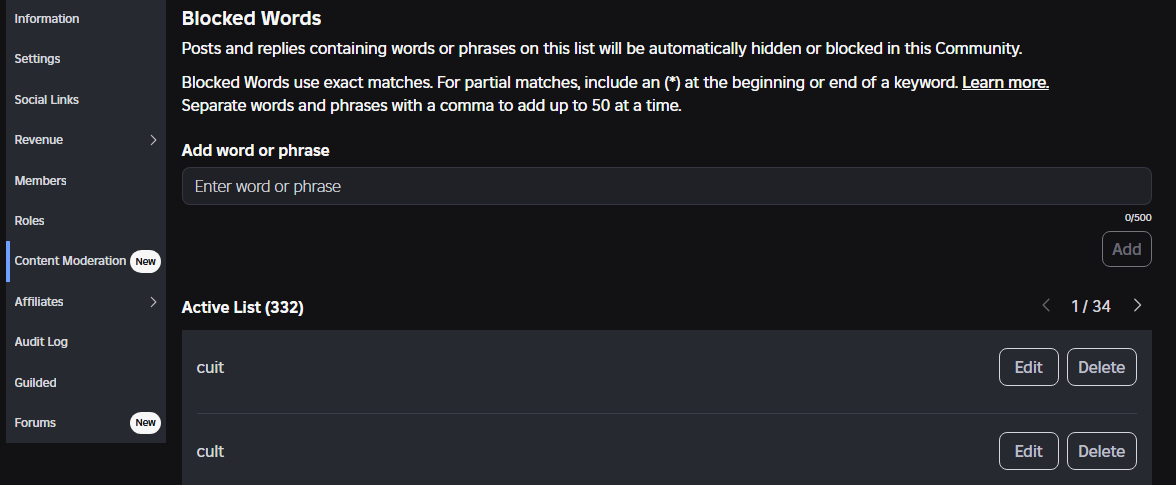The image size is (1176, 485).
Task: Open the Guilded section
Action: pyautogui.click(x=36, y=383)
